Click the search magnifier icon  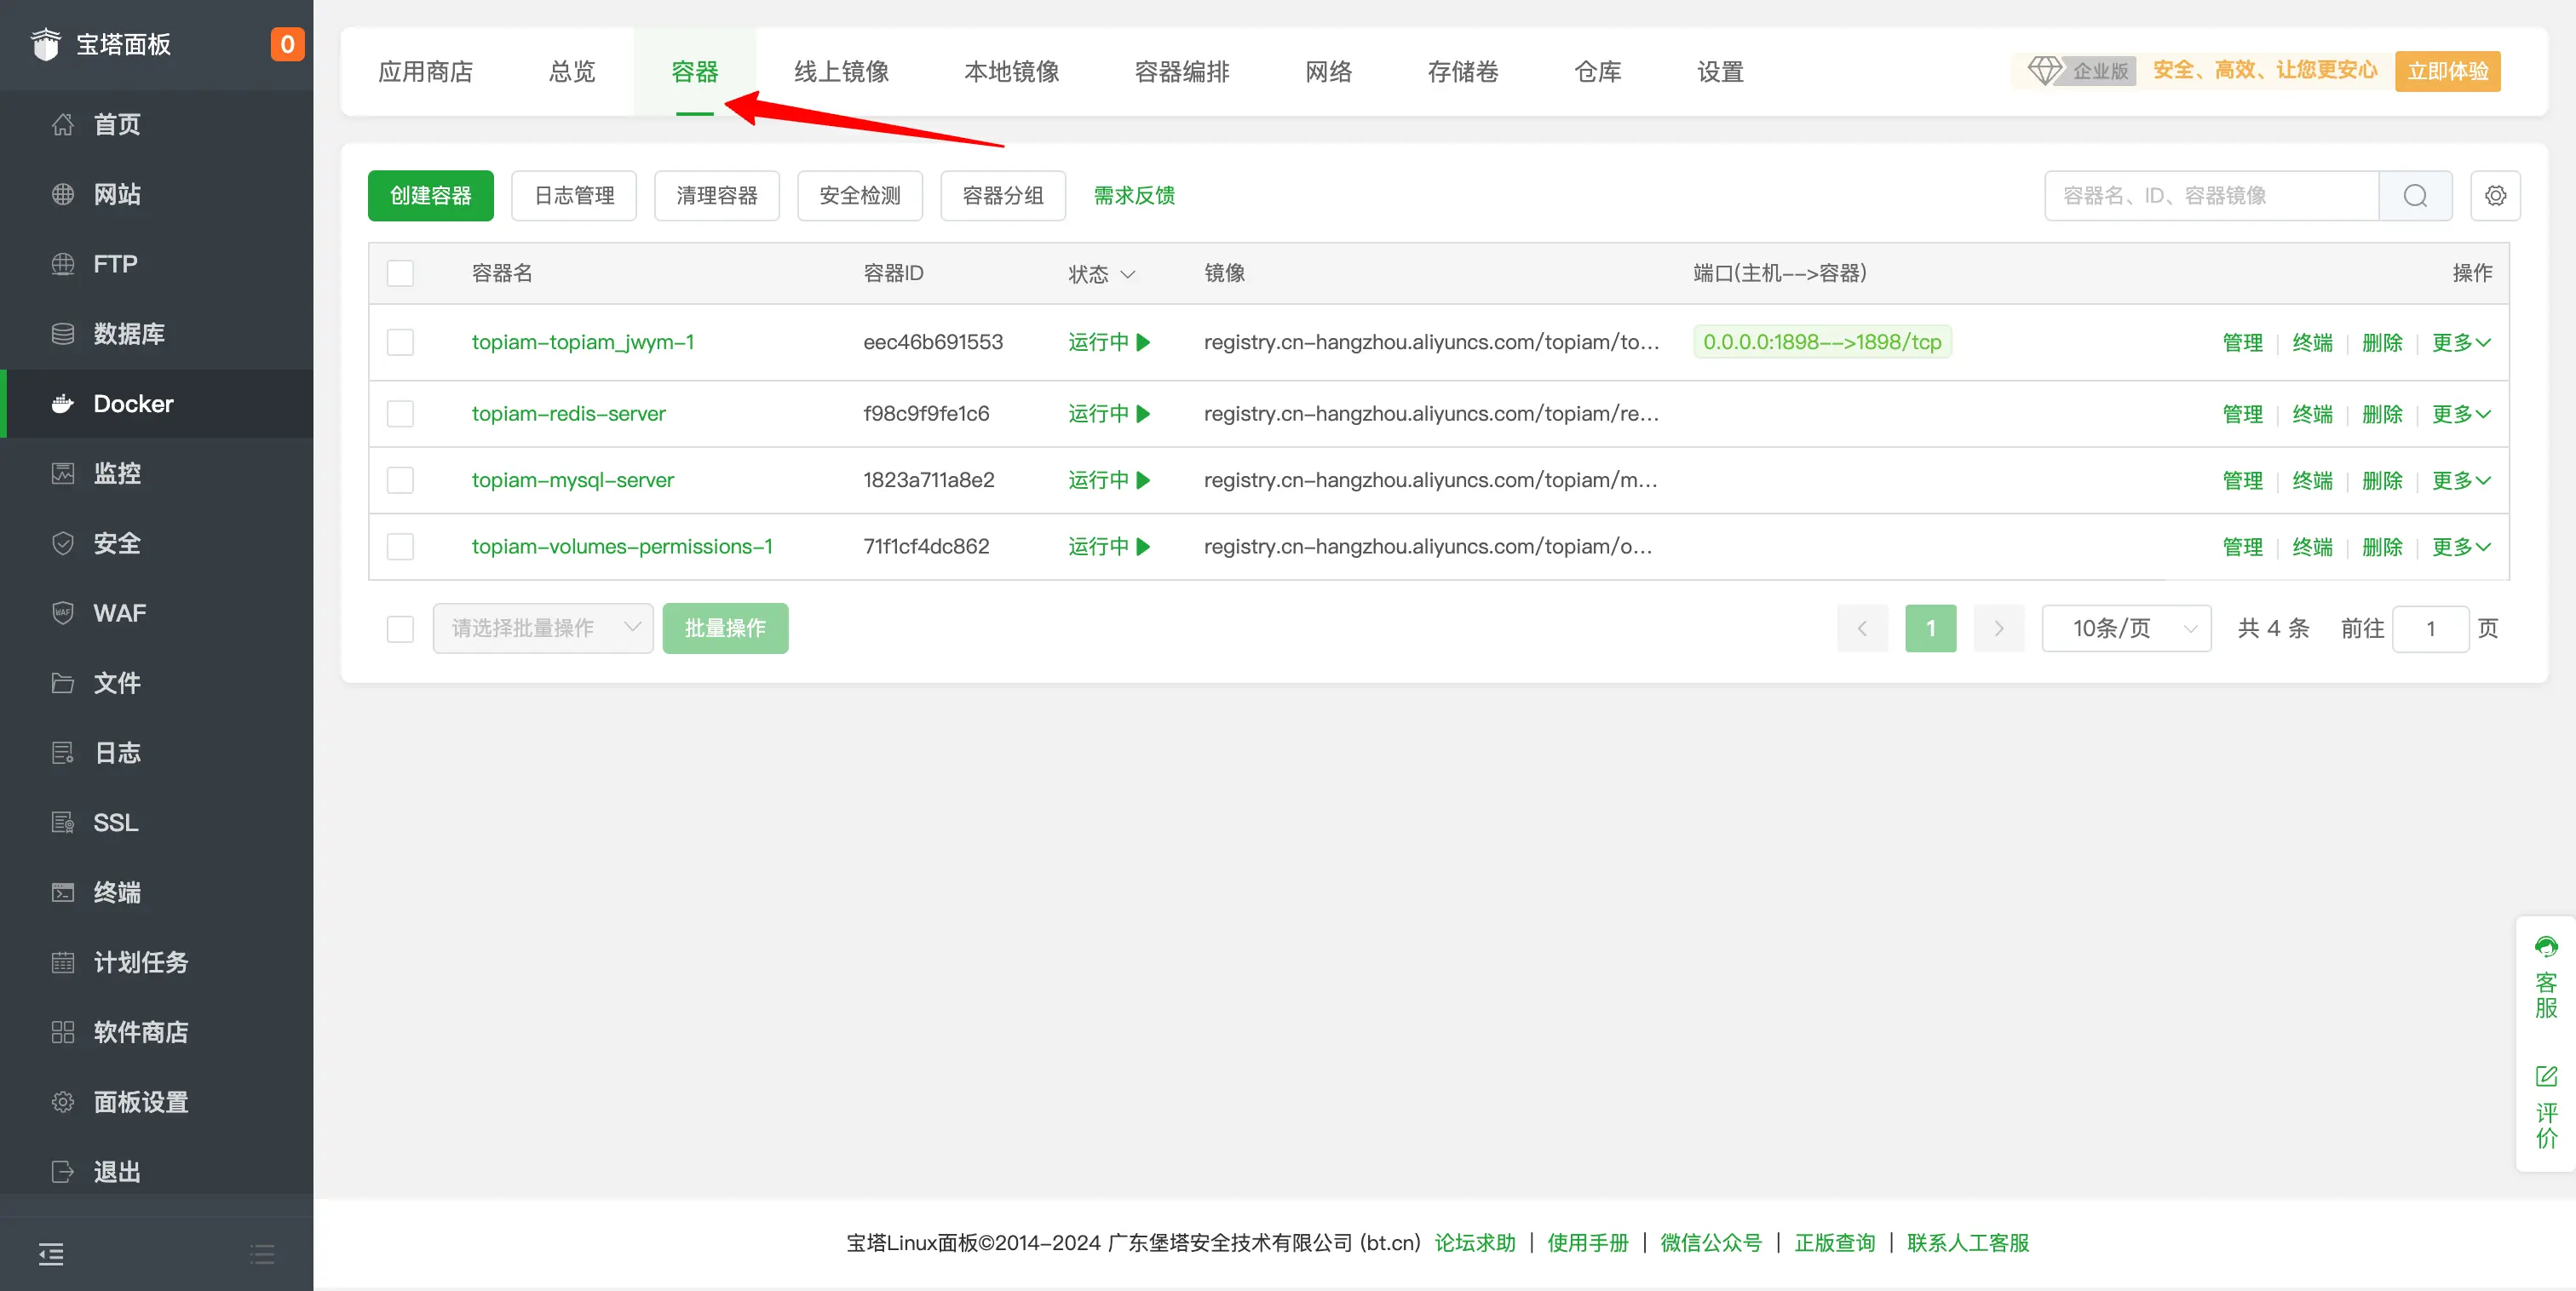tap(2415, 196)
